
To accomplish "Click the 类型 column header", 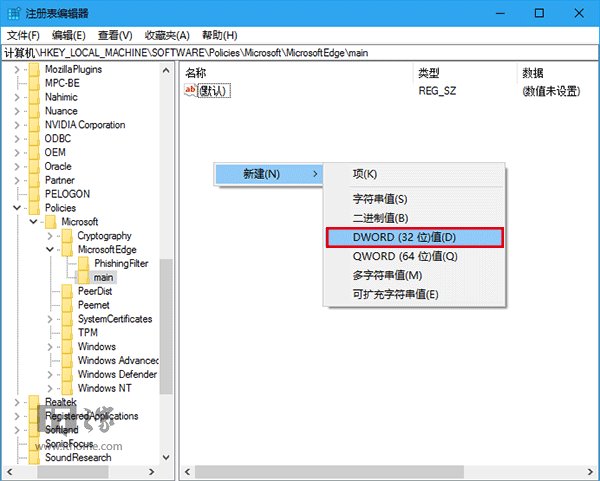I will (465, 73).
